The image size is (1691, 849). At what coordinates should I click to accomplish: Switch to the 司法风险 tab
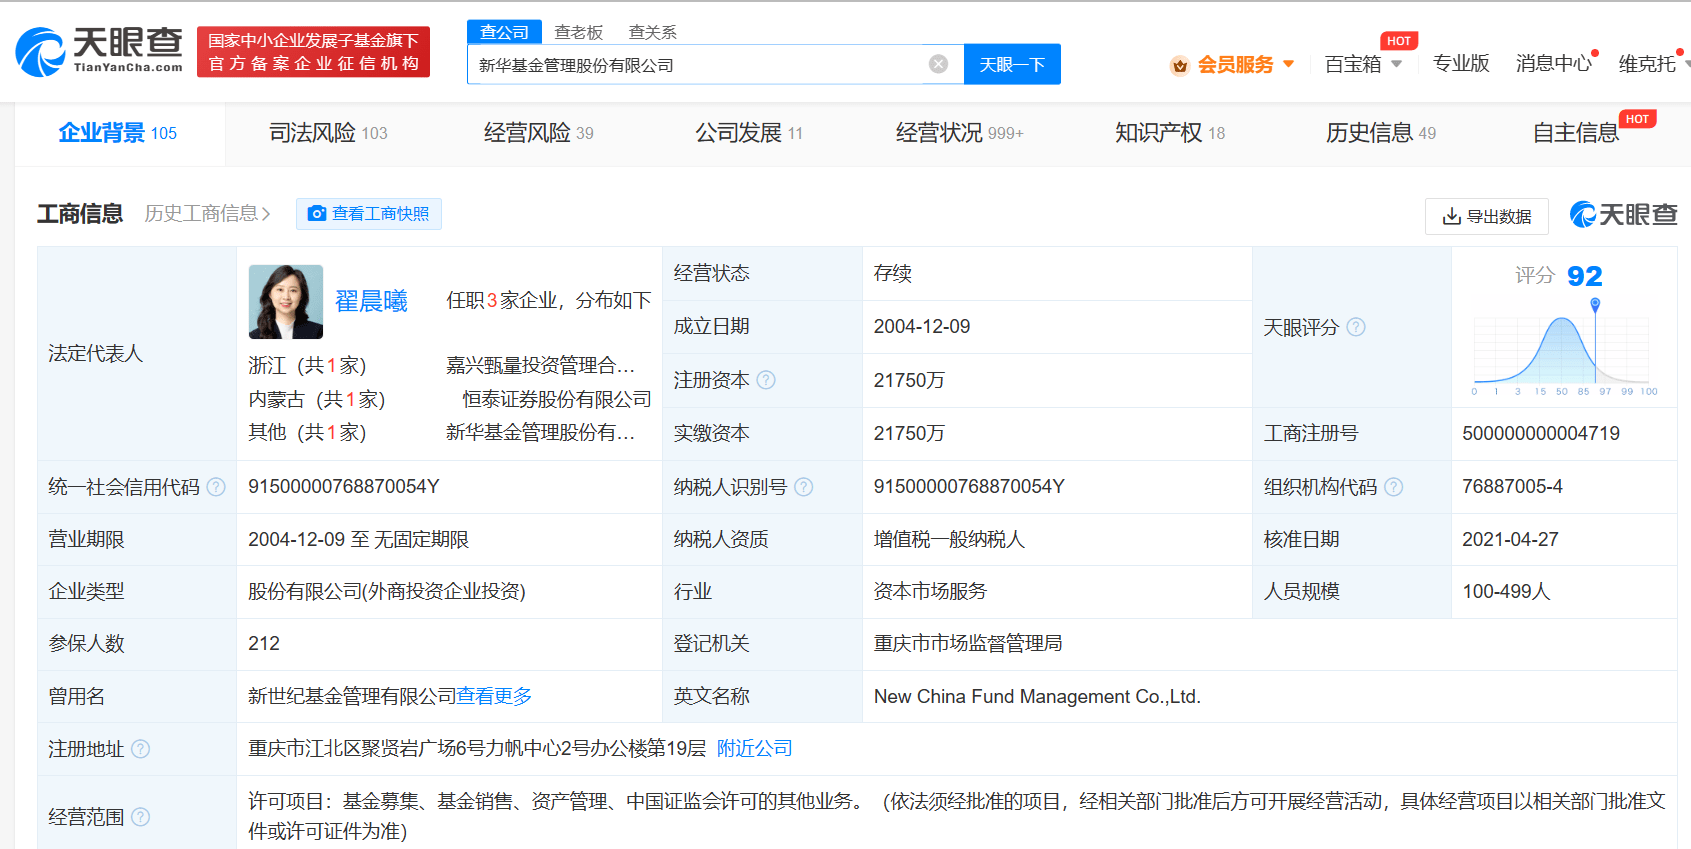click(328, 133)
